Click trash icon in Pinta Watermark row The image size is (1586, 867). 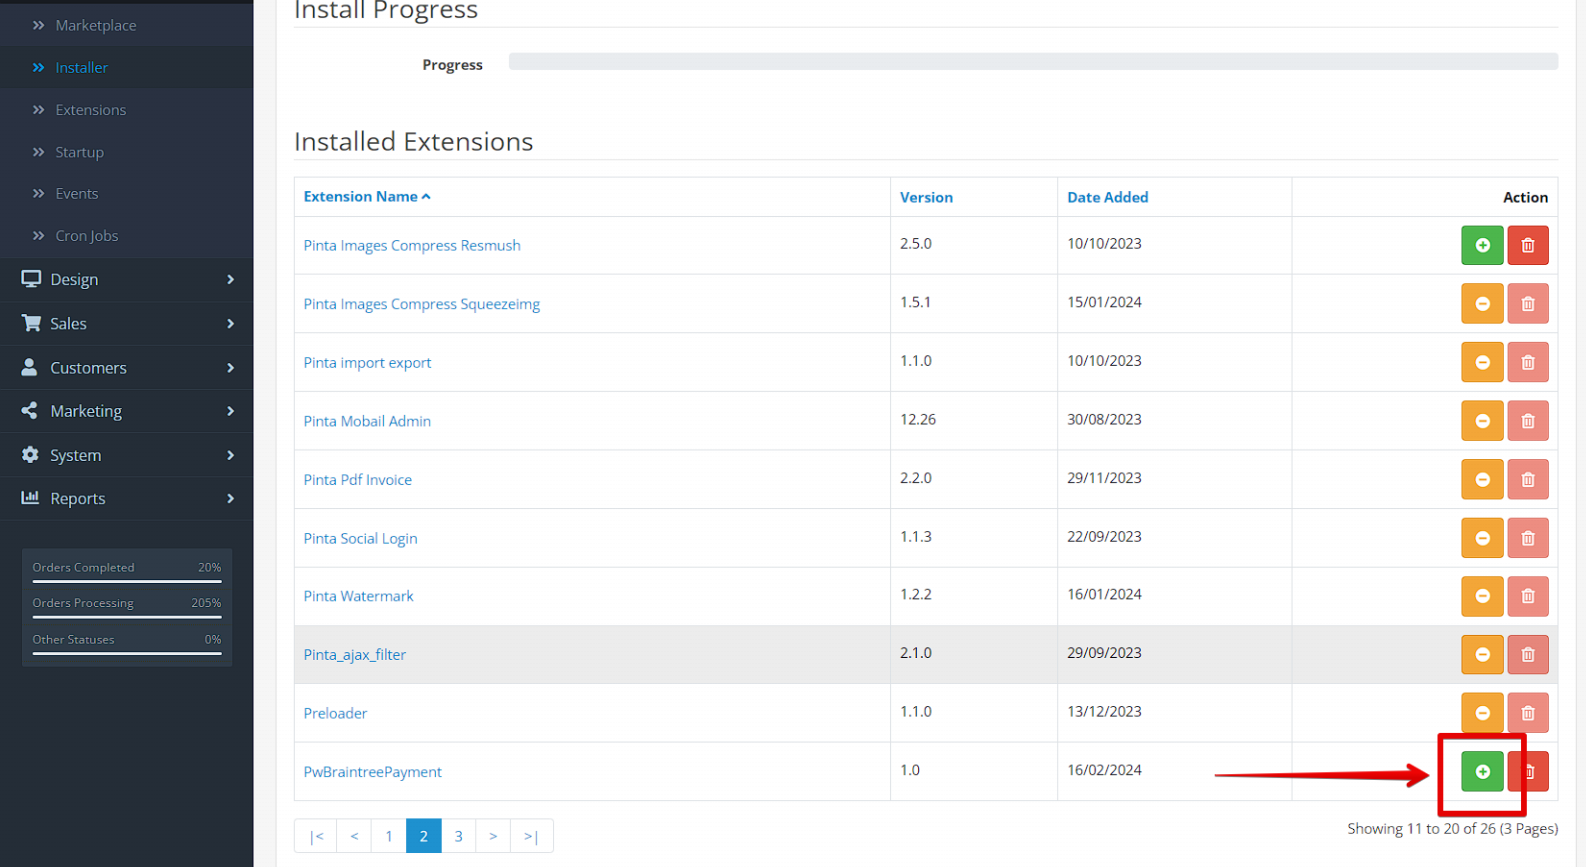(x=1528, y=596)
